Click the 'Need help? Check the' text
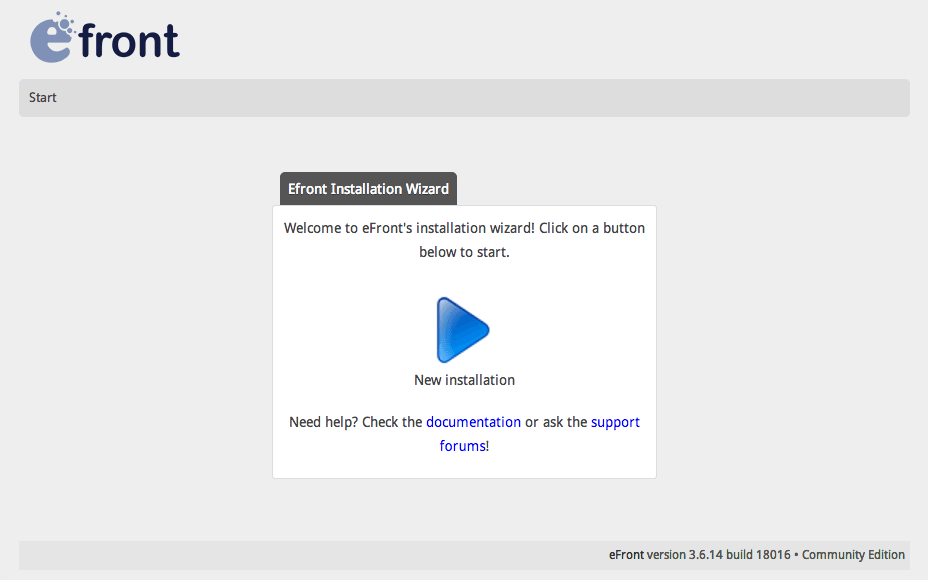928x580 pixels. point(355,422)
